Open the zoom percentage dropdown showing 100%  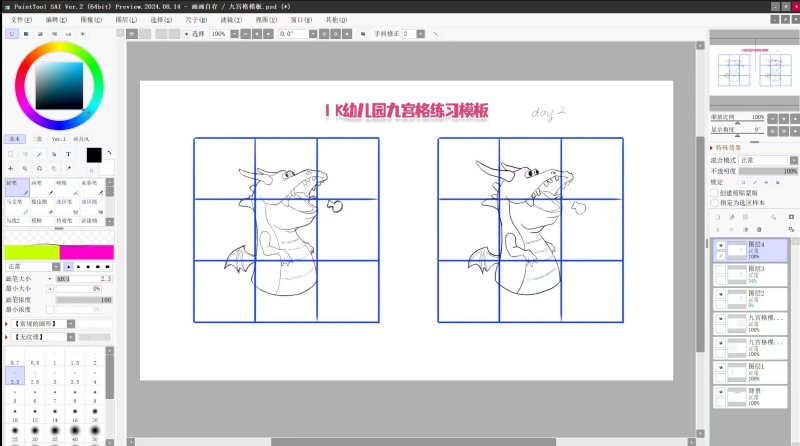[x=220, y=33]
